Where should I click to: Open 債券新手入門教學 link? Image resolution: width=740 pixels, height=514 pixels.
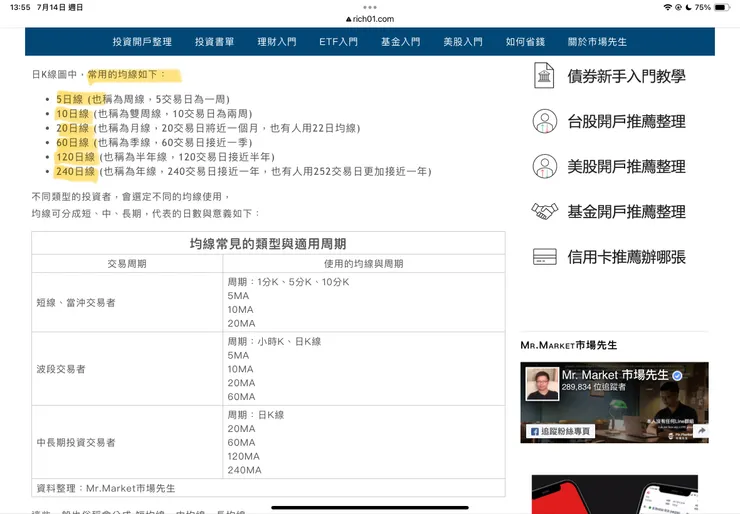(626, 76)
